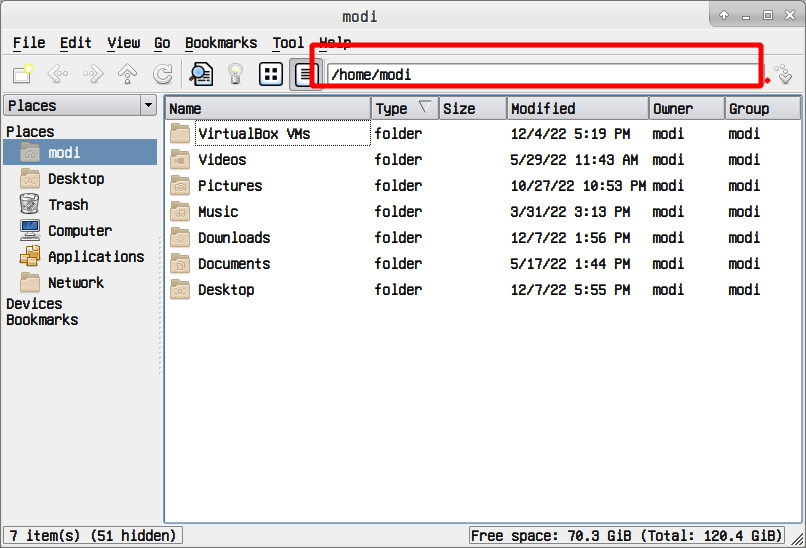Select the Videos folder icon

[x=180, y=160]
